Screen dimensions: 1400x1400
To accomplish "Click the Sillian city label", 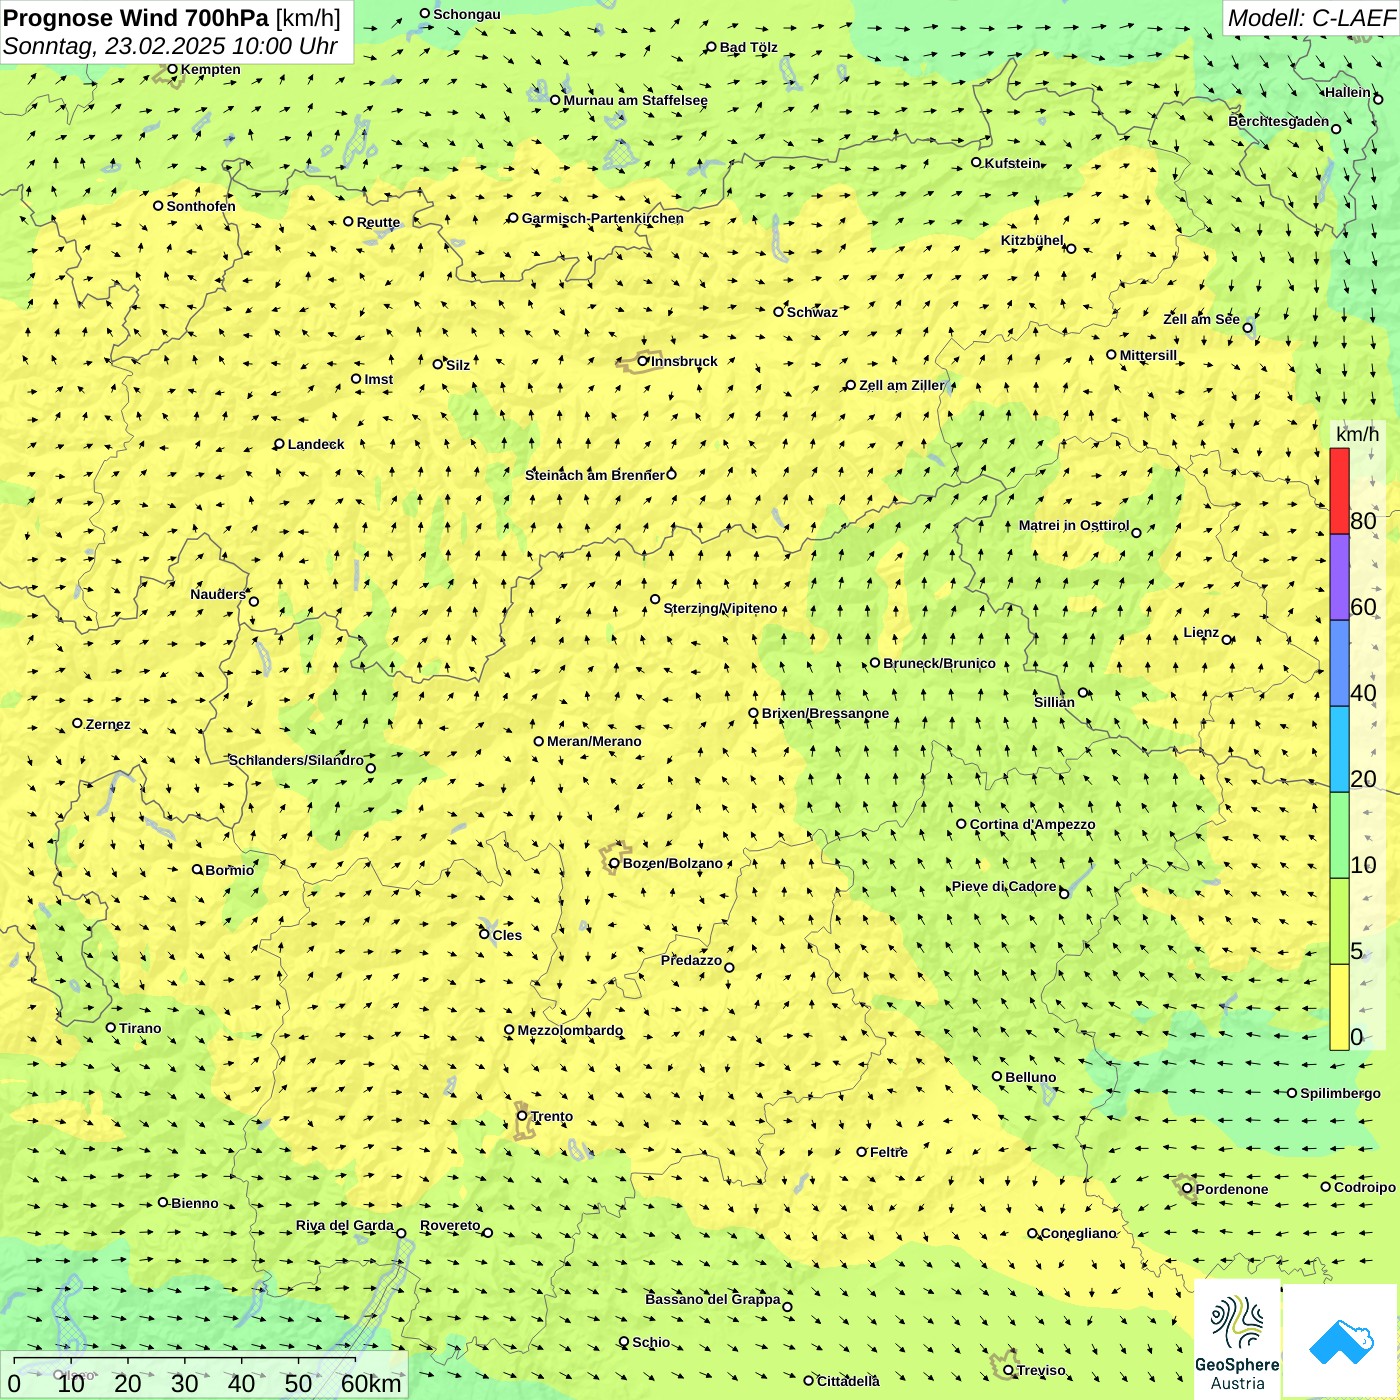I will coord(1054,702).
